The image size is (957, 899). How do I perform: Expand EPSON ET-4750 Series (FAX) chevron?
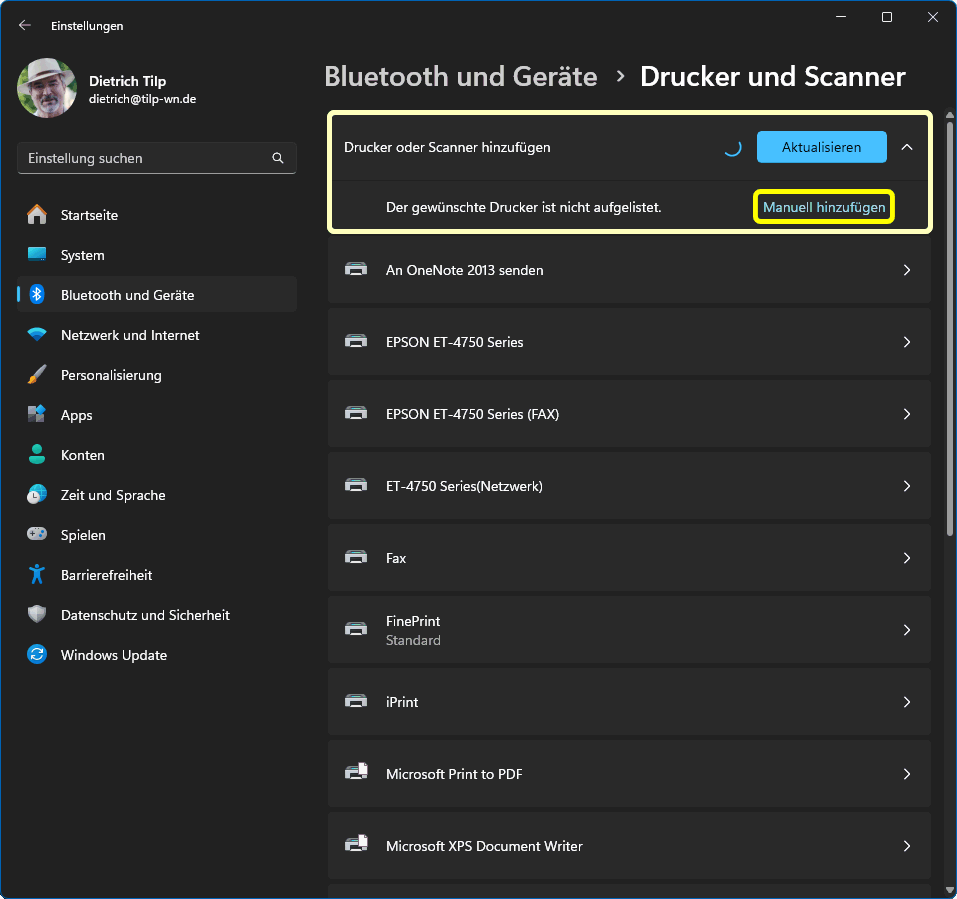(907, 414)
